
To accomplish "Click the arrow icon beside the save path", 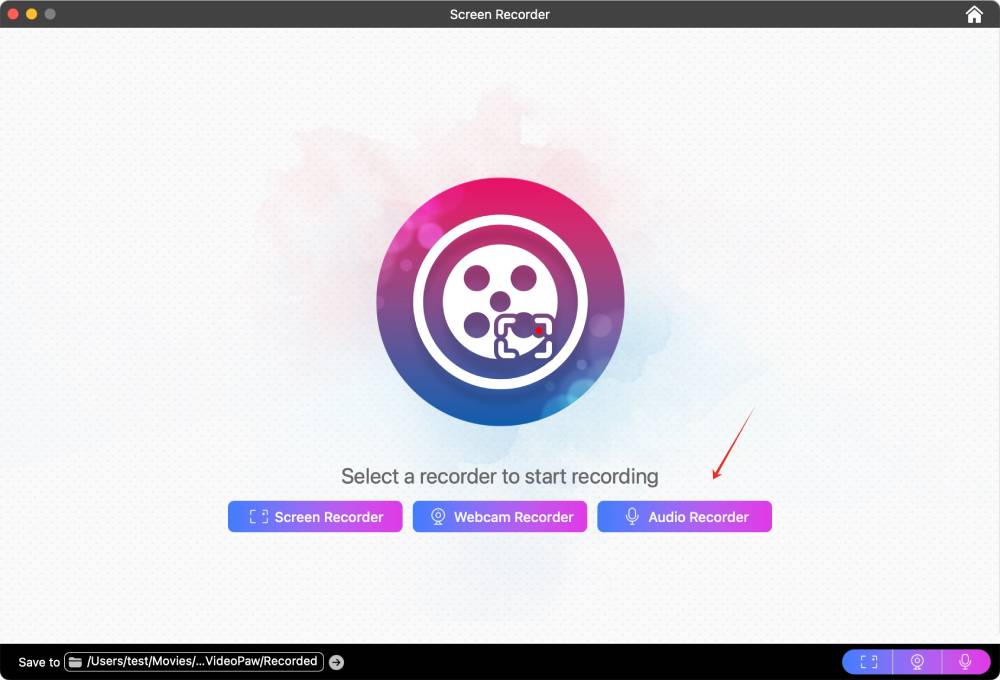I will click(x=337, y=661).
